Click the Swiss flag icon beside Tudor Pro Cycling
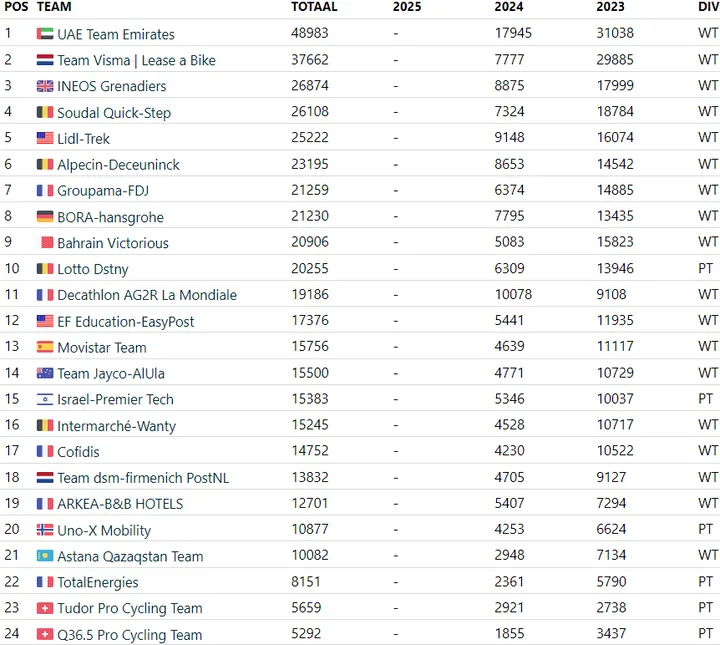 click(45, 608)
